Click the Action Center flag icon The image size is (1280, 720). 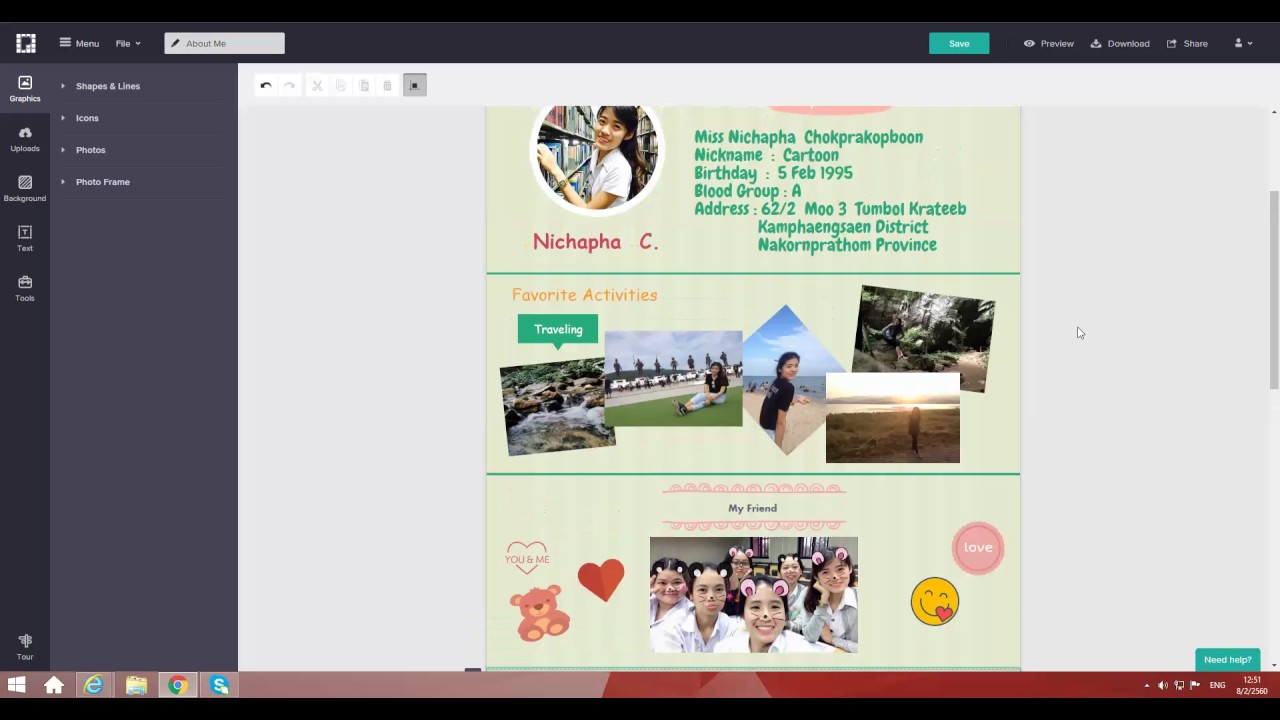click(x=1195, y=685)
